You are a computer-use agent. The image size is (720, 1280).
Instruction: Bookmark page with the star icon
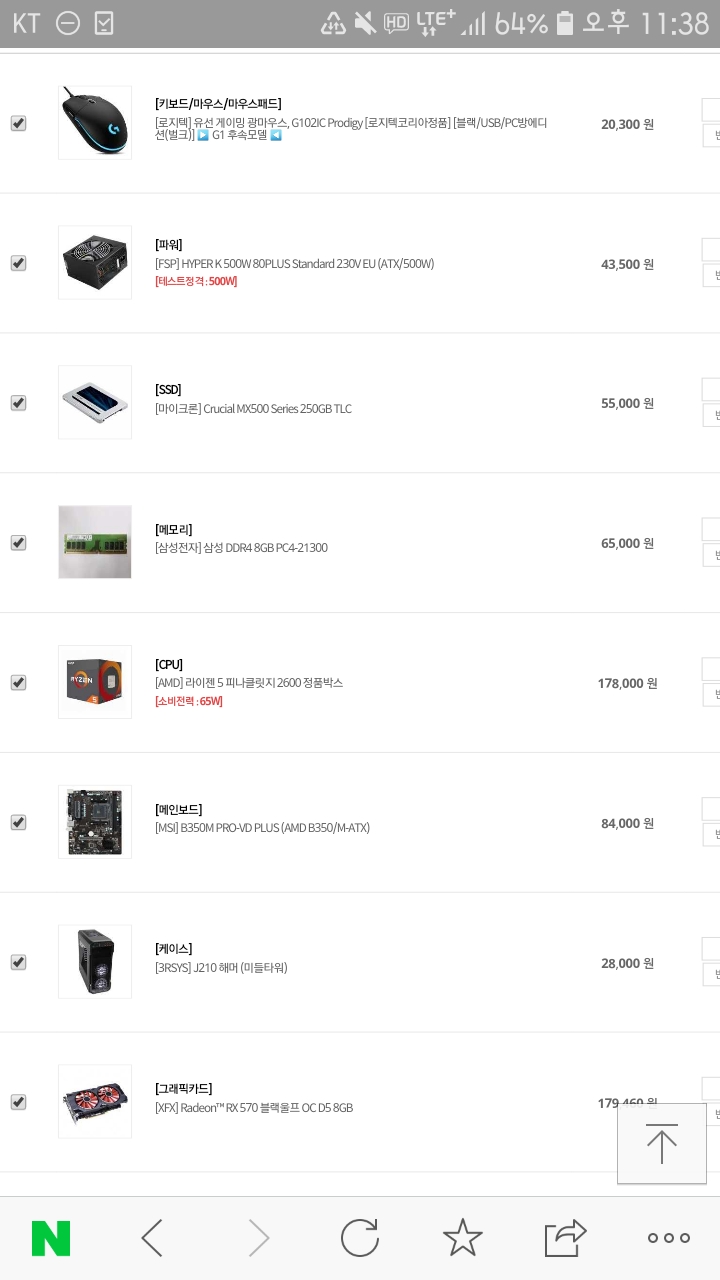click(x=462, y=1238)
